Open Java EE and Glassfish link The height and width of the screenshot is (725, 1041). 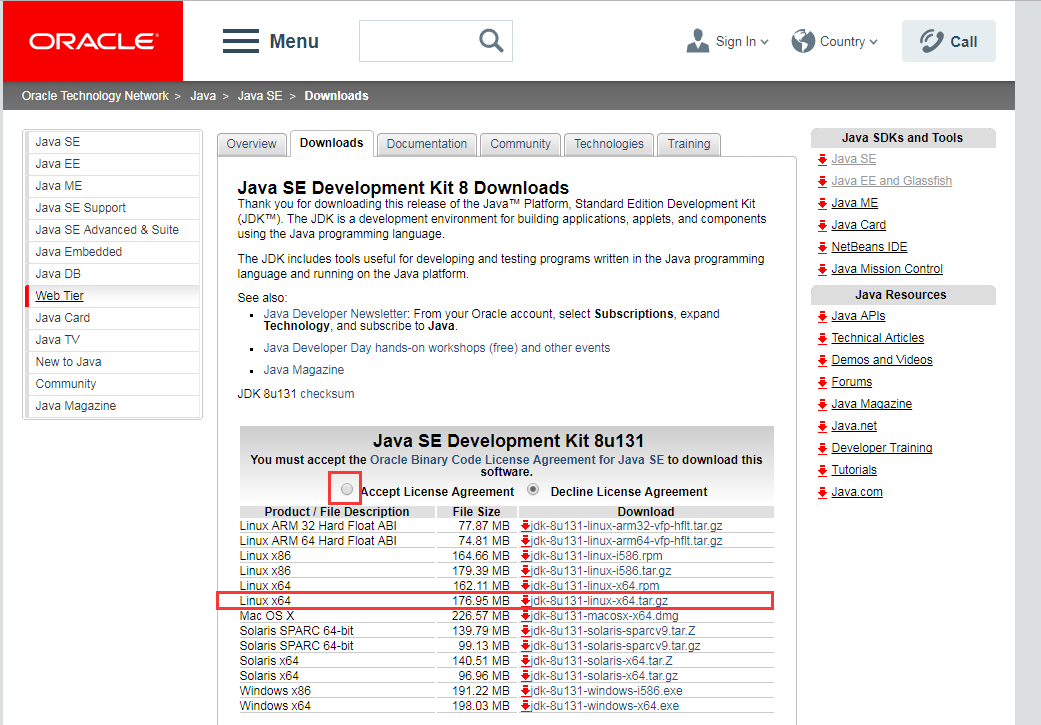pos(891,181)
